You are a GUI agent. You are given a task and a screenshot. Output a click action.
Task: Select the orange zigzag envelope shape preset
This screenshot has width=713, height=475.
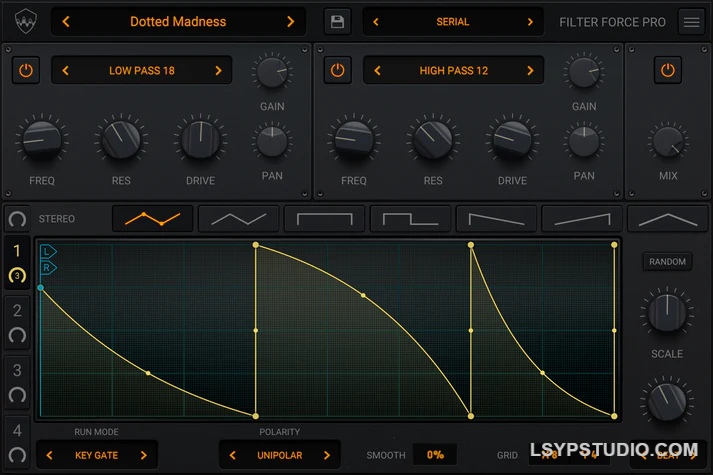[x=153, y=219]
